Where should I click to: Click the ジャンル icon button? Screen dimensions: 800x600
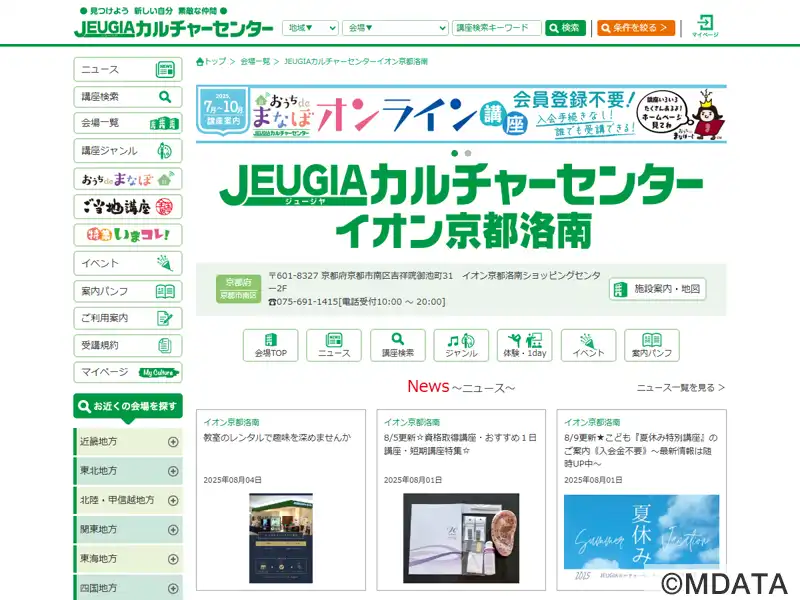point(461,345)
